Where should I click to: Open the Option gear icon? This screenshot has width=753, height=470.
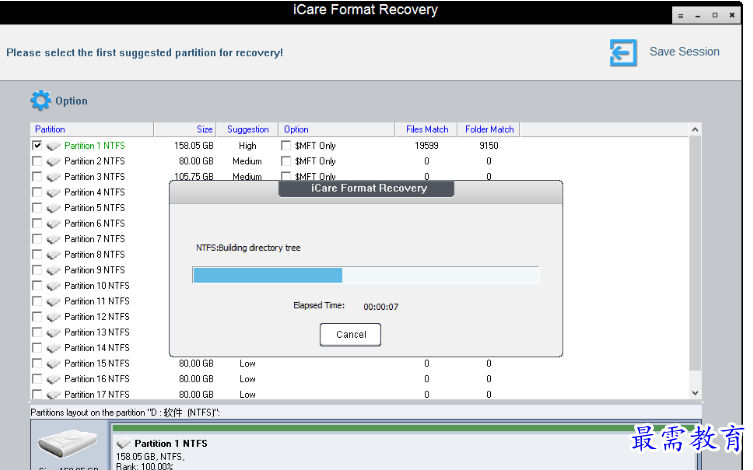pyautogui.click(x=40, y=100)
